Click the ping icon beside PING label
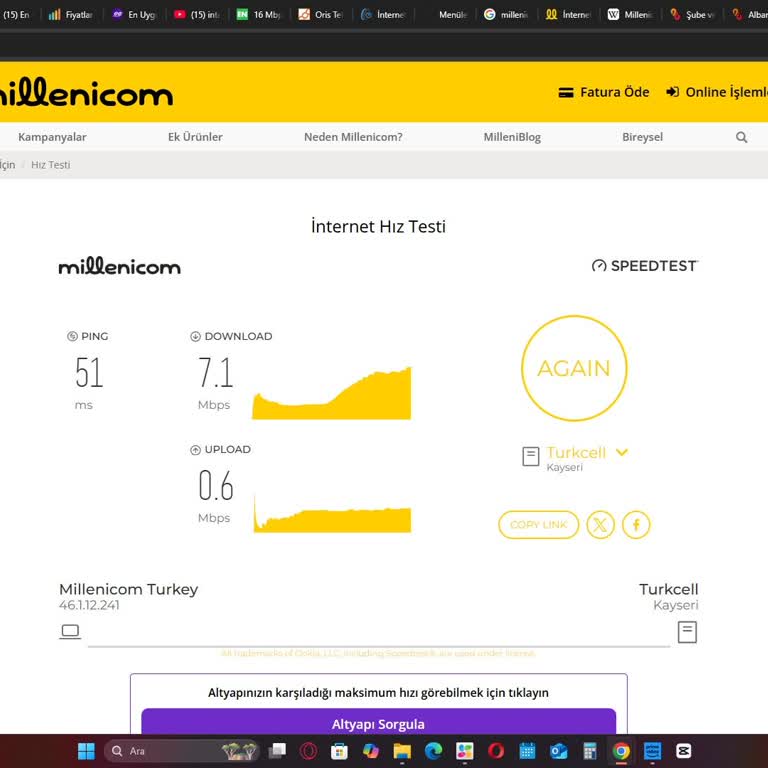Screen dimensions: 768x768 (72, 336)
